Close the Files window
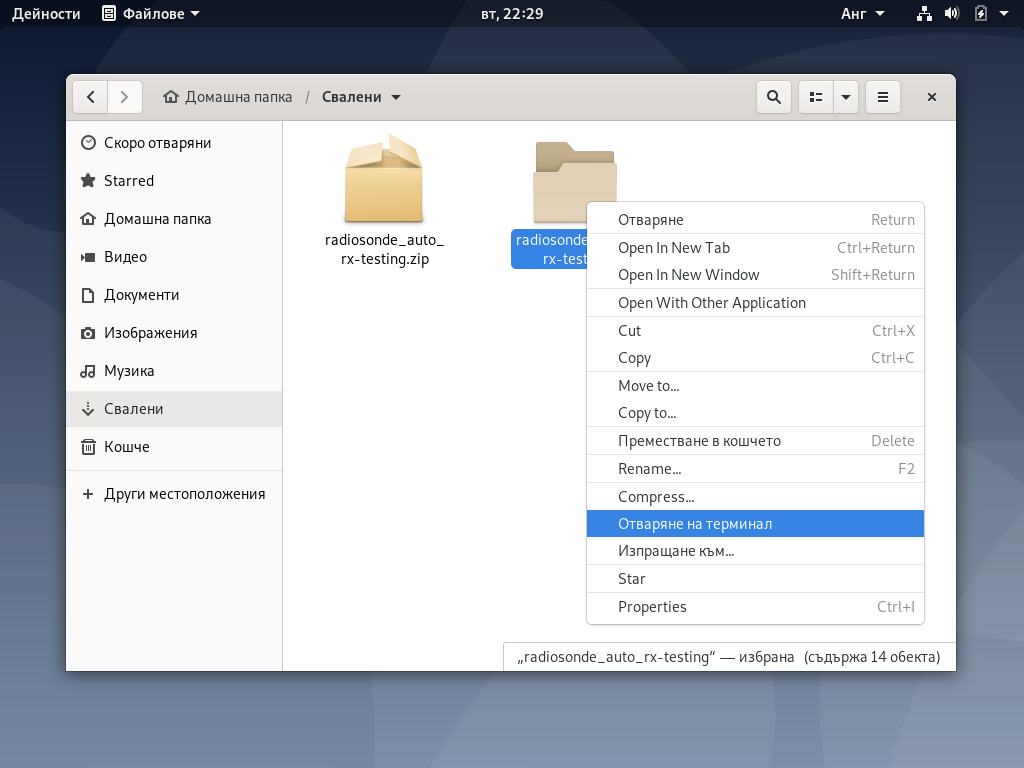The height and width of the screenshot is (768, 1024). pyautogui.click(x=932, y=97)
